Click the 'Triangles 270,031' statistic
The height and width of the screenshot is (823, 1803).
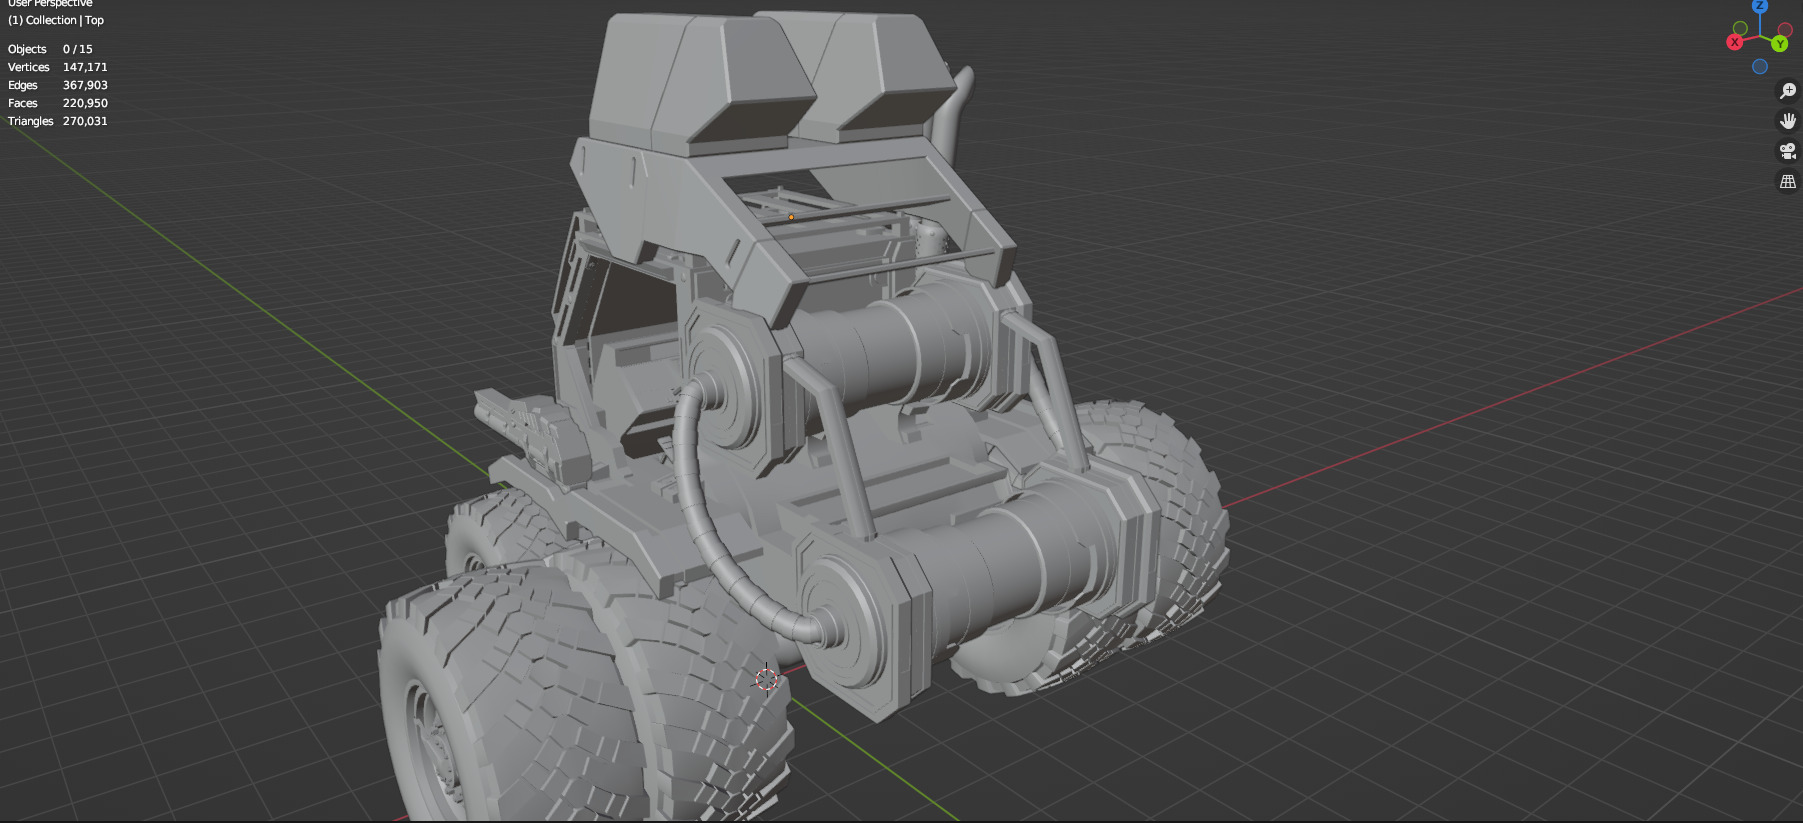click(x=58, y=121)
